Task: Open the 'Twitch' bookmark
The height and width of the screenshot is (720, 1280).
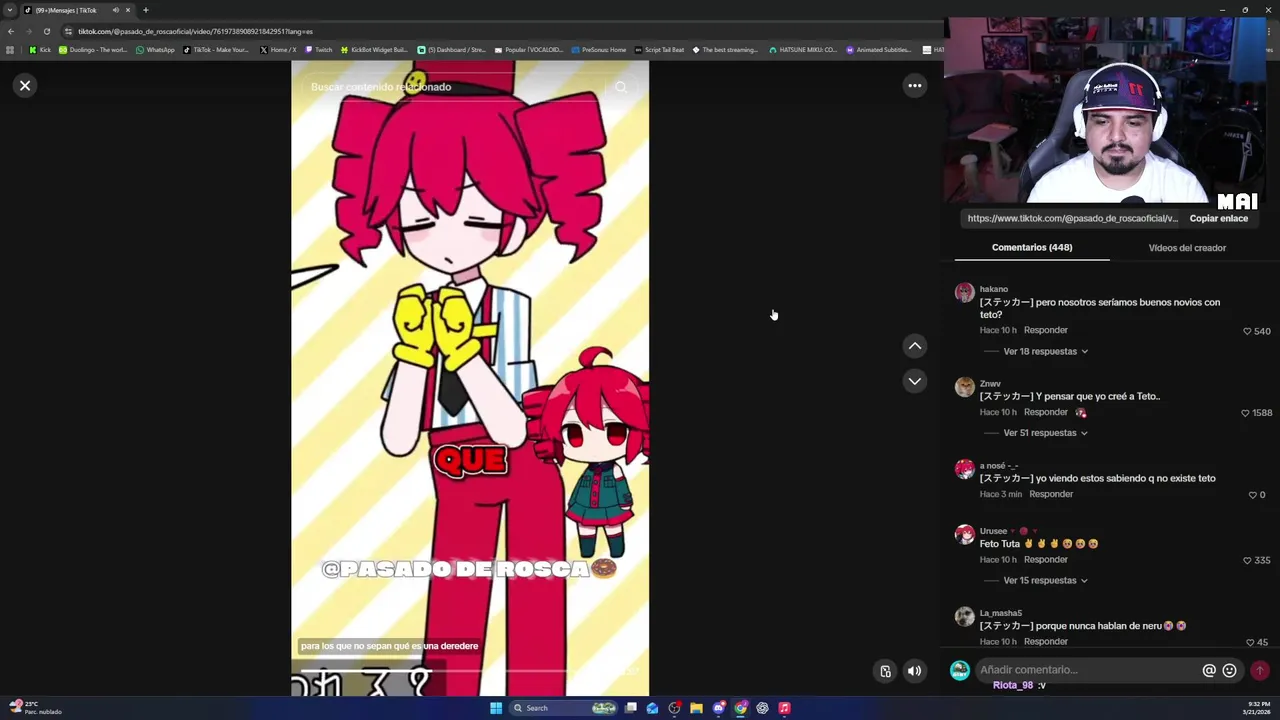Action: pos(319,50)
